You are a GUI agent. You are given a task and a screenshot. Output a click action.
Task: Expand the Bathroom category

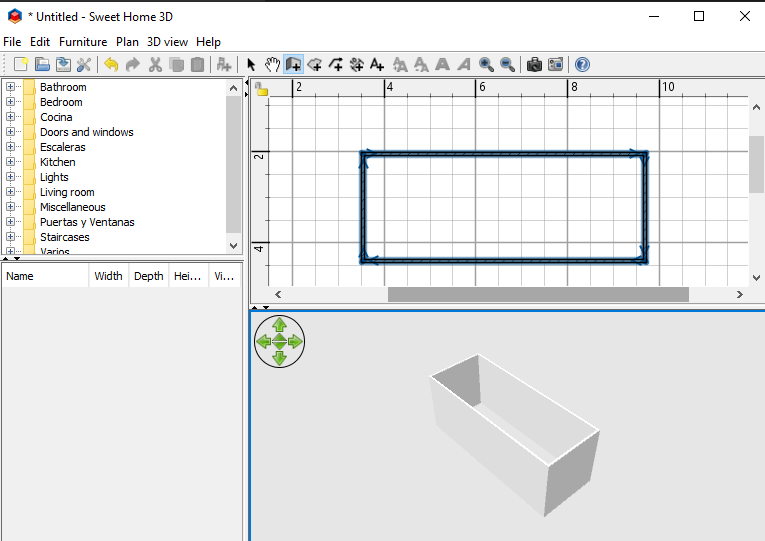[10, 87]
